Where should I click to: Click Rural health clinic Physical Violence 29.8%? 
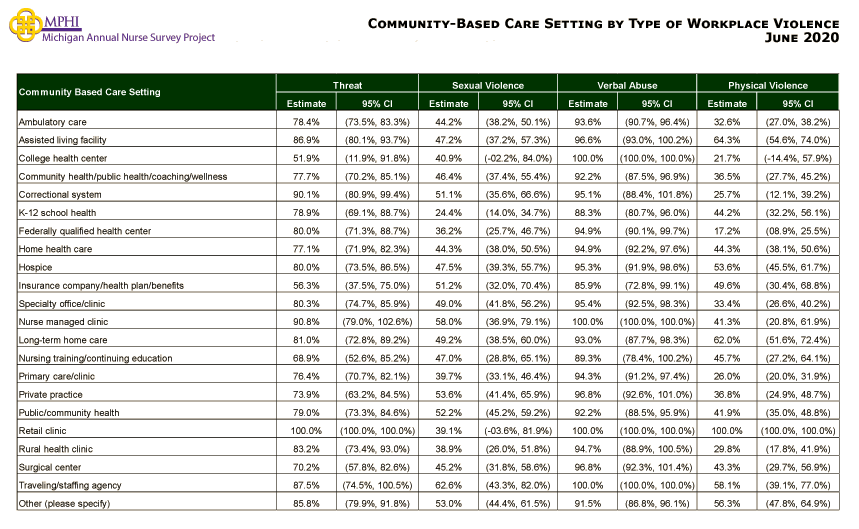point(727,449)
